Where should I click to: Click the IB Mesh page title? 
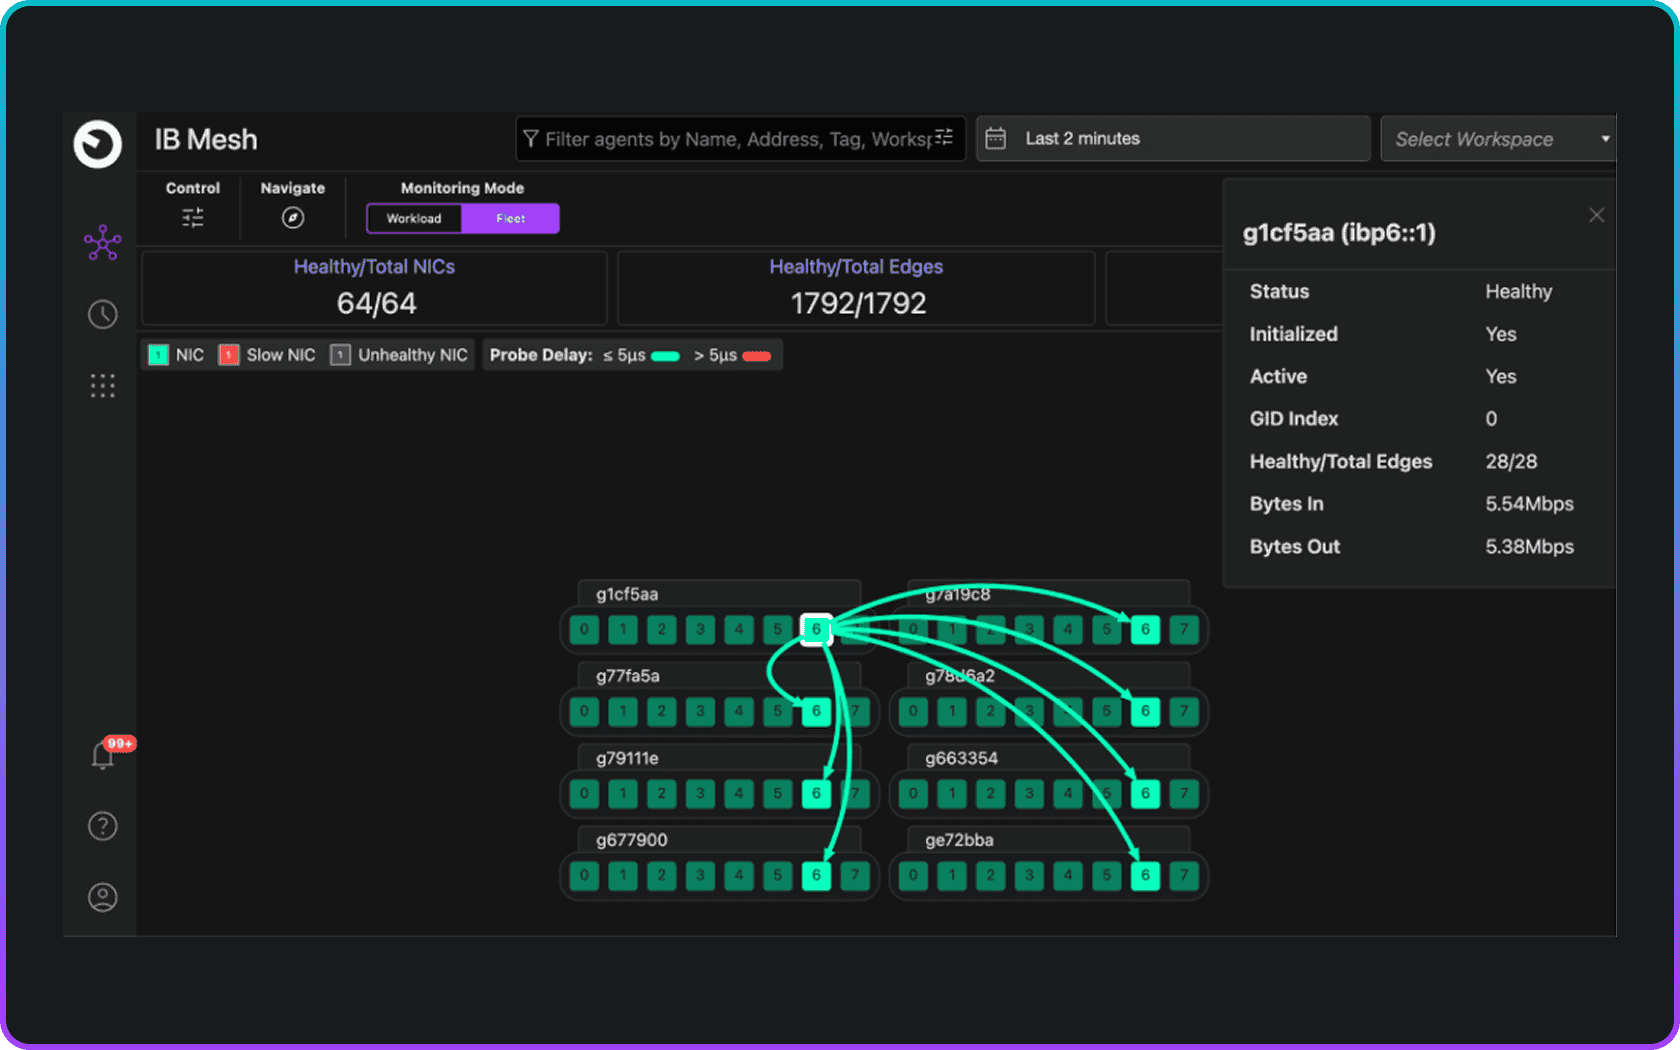[206, 140]
